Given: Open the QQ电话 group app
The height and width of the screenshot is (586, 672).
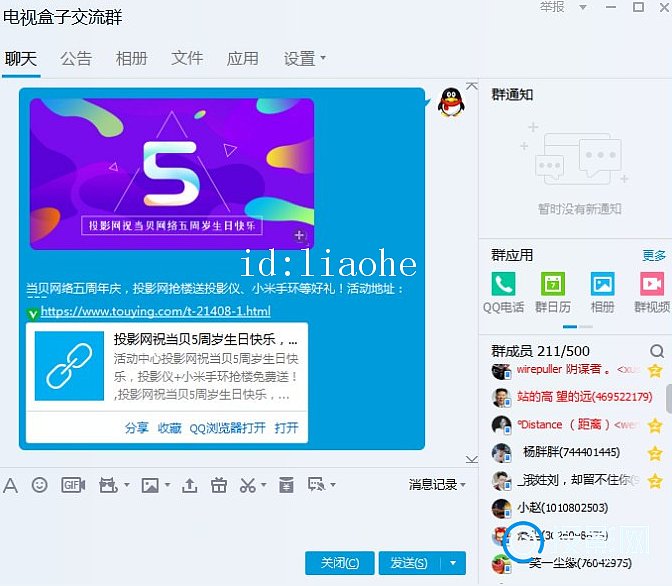Looking at the screenshot, I should tap(504, 292).
